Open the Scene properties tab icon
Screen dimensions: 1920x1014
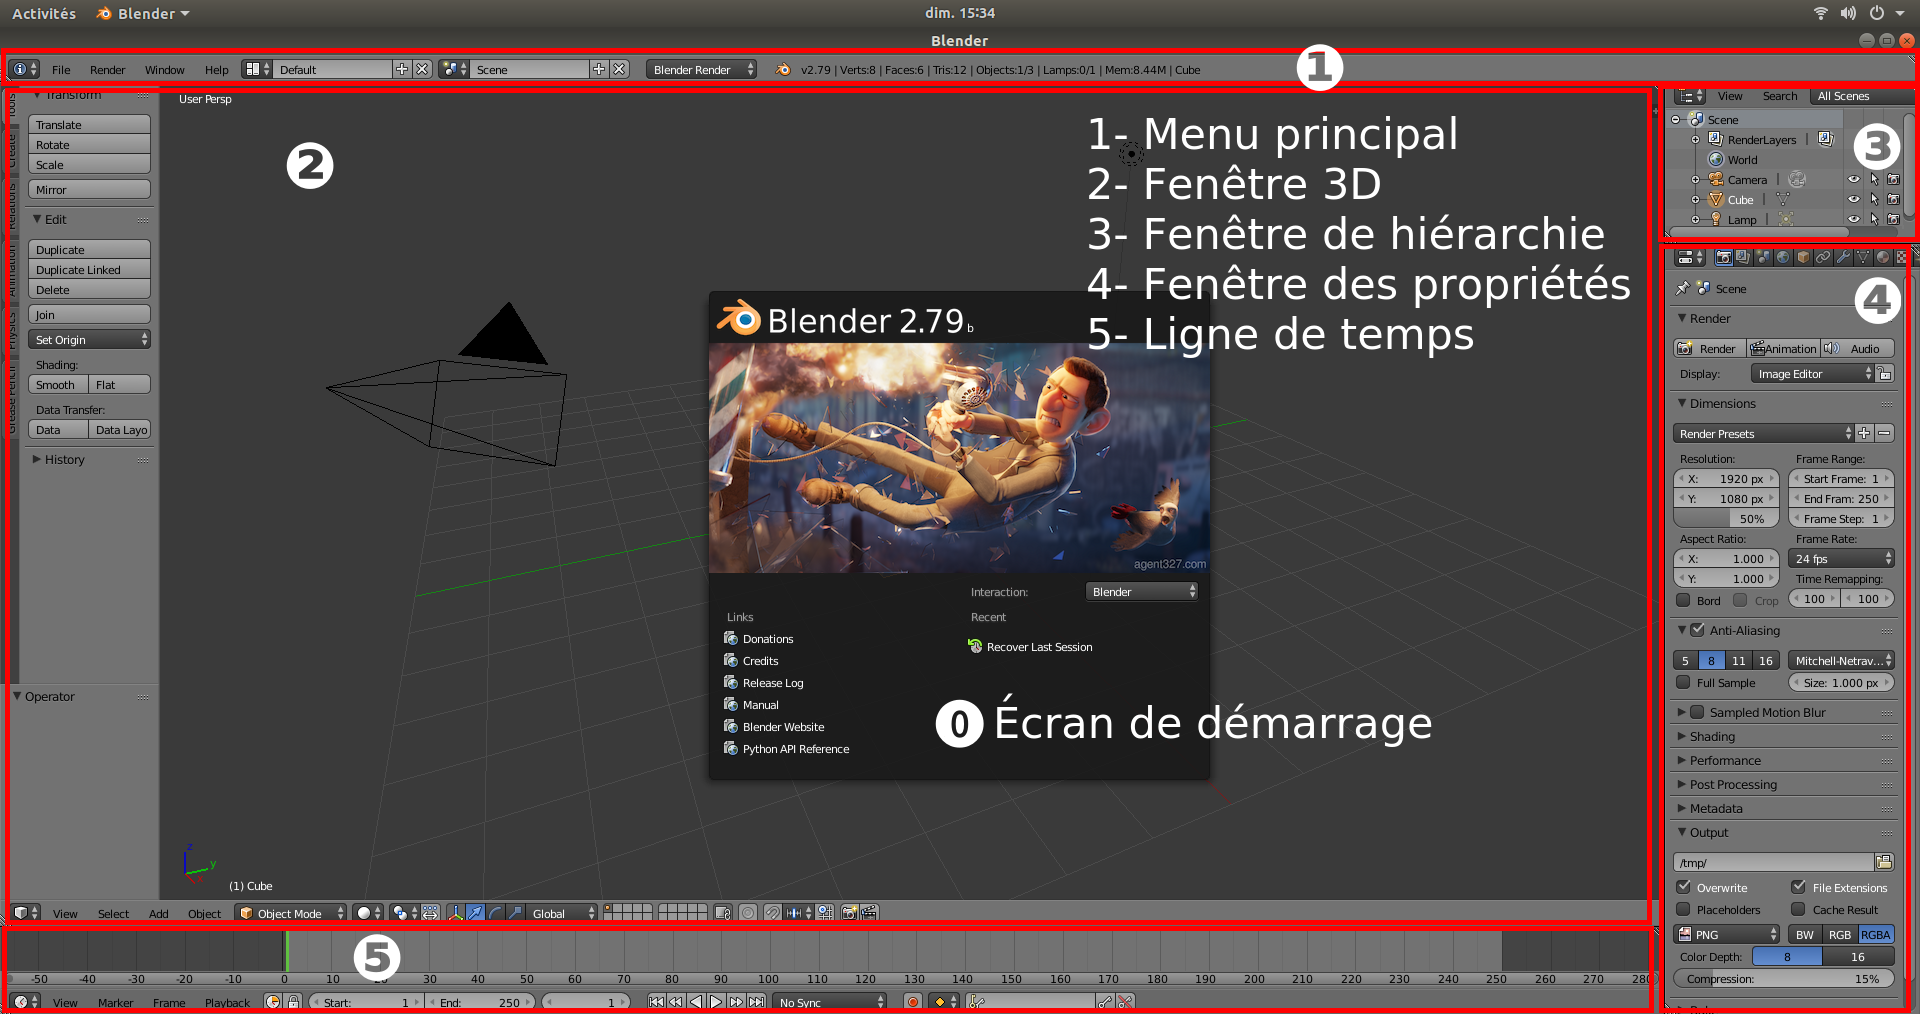1764,257
